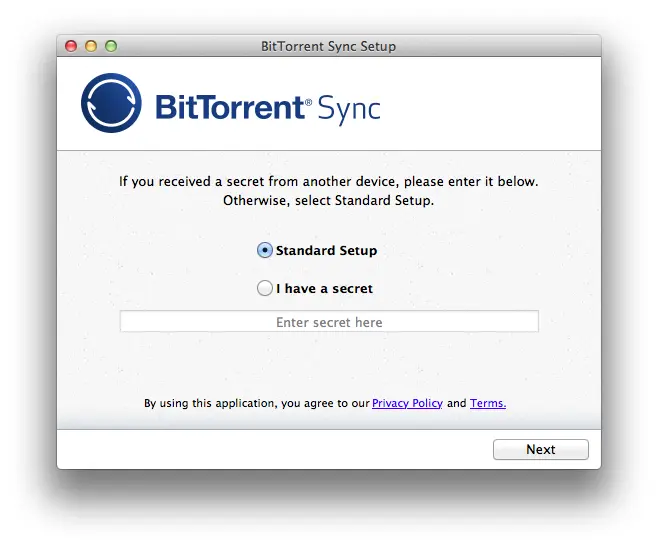This screenshot has height=548, width=658.
Task: Open the Terms link
Action: click(x=488, y=403)
